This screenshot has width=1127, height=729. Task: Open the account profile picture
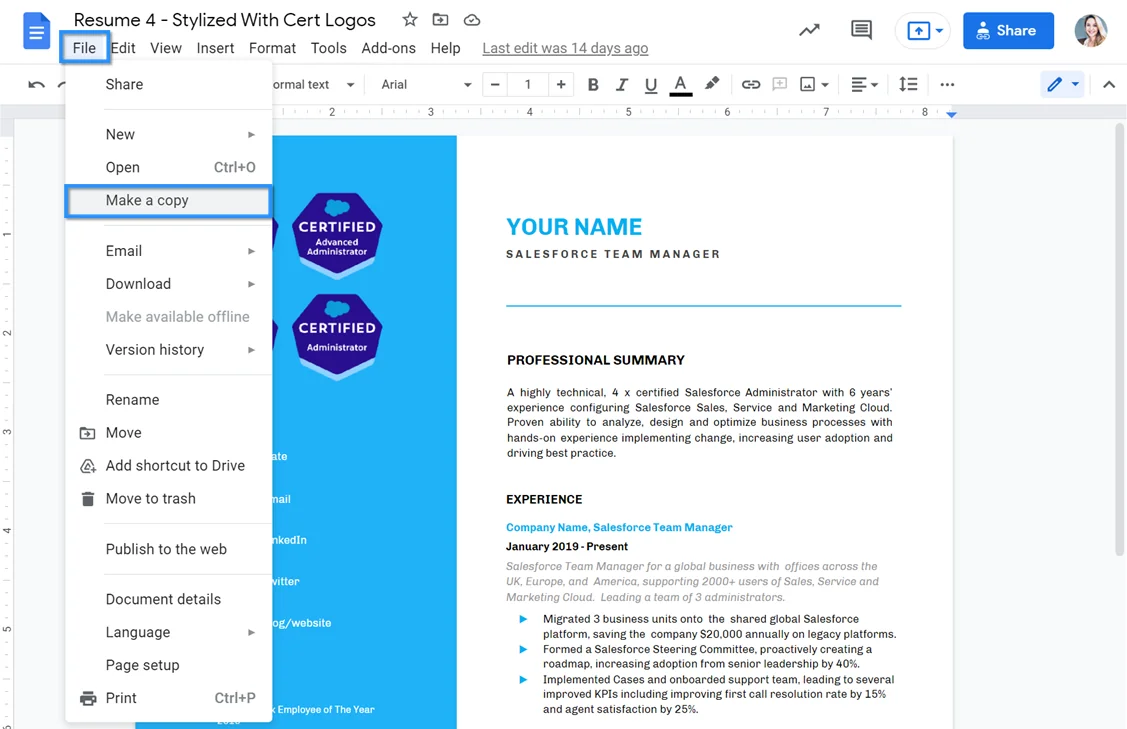[1090, 30]
